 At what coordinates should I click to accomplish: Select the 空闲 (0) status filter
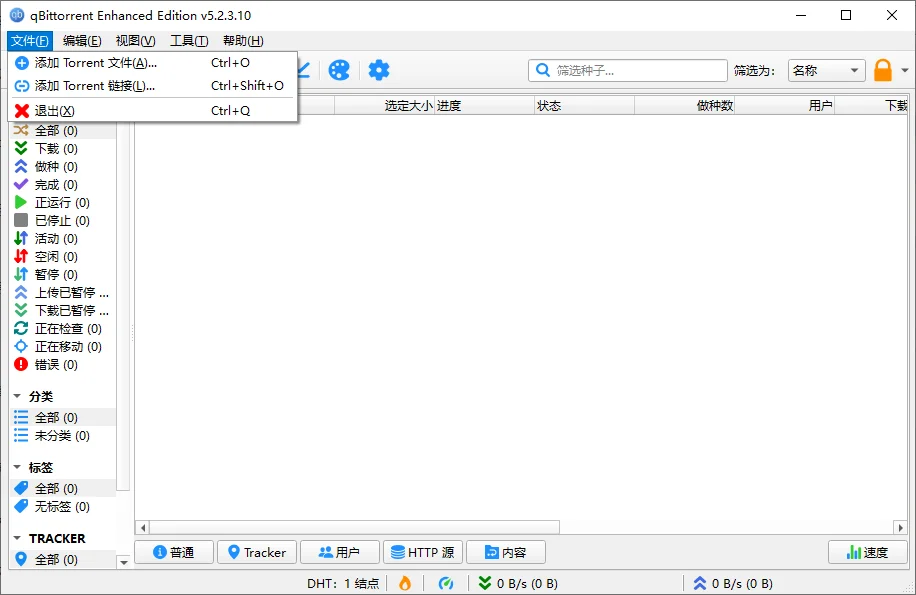(63, 256)
